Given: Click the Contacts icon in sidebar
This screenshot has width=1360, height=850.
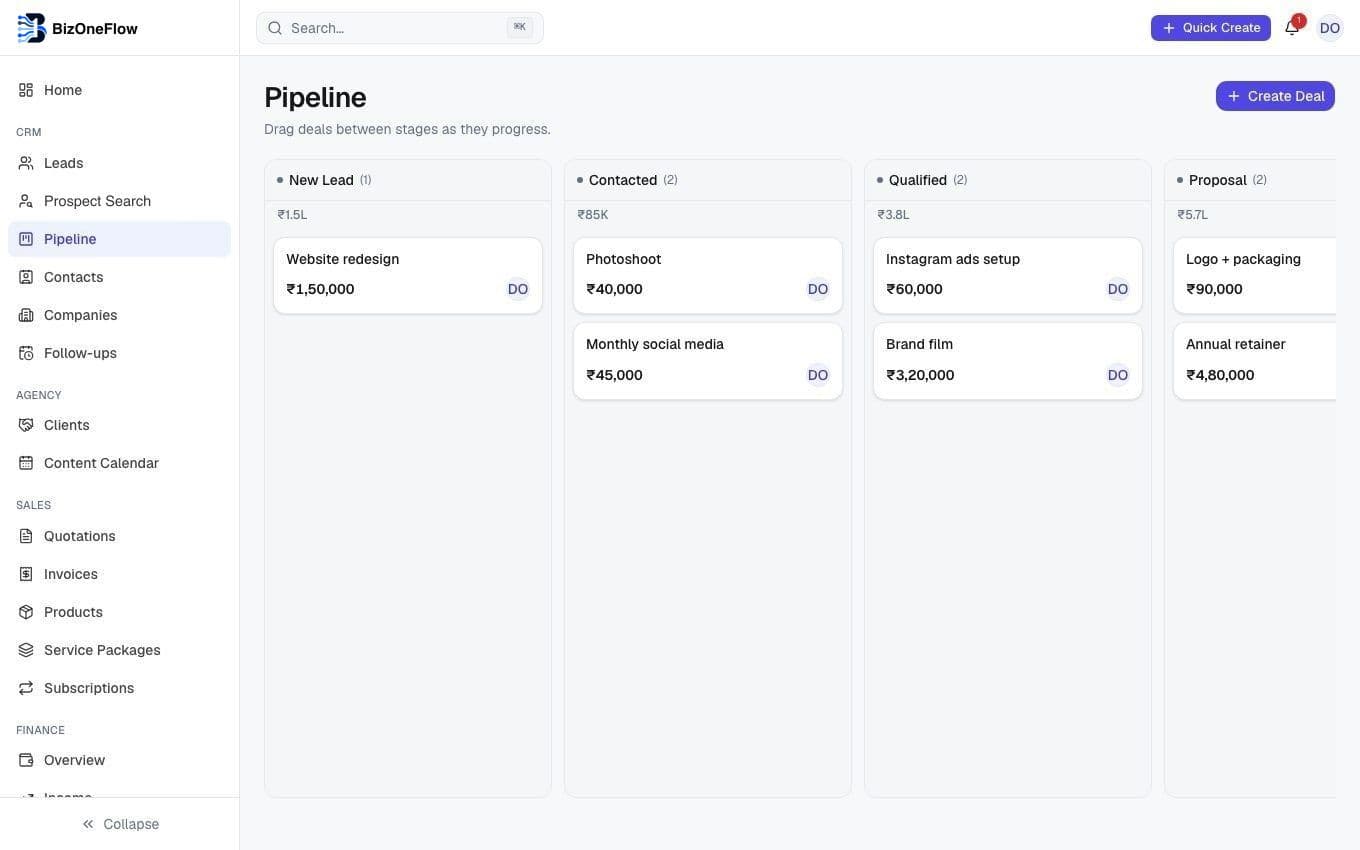Looking at the screenshot, I should [26, 277].
